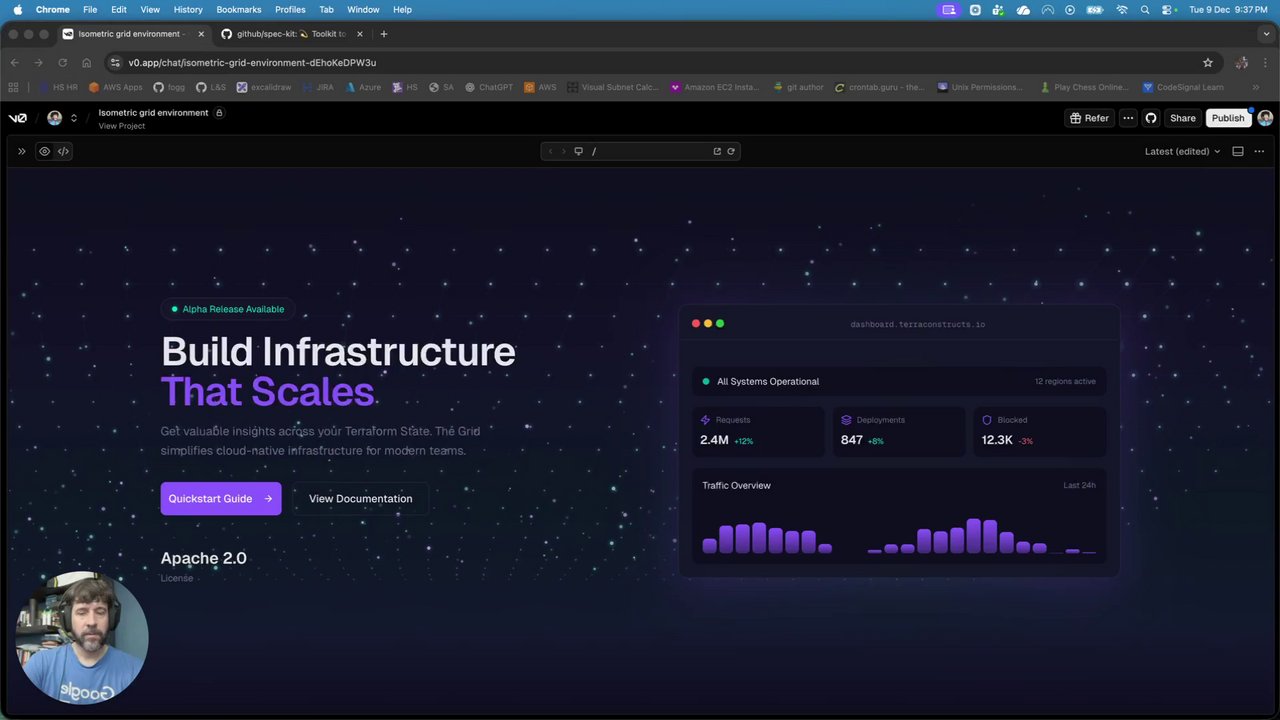
Task: Open the Profiles menu
Action: tap(290, 9)
